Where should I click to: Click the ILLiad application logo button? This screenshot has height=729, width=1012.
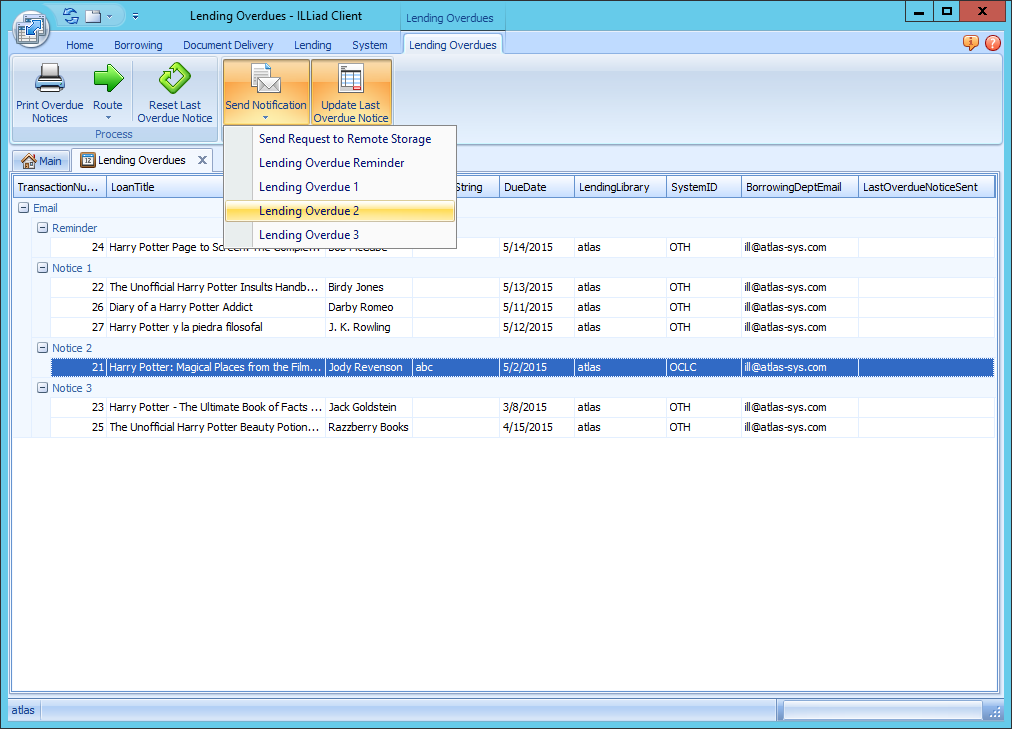(31, 30)
